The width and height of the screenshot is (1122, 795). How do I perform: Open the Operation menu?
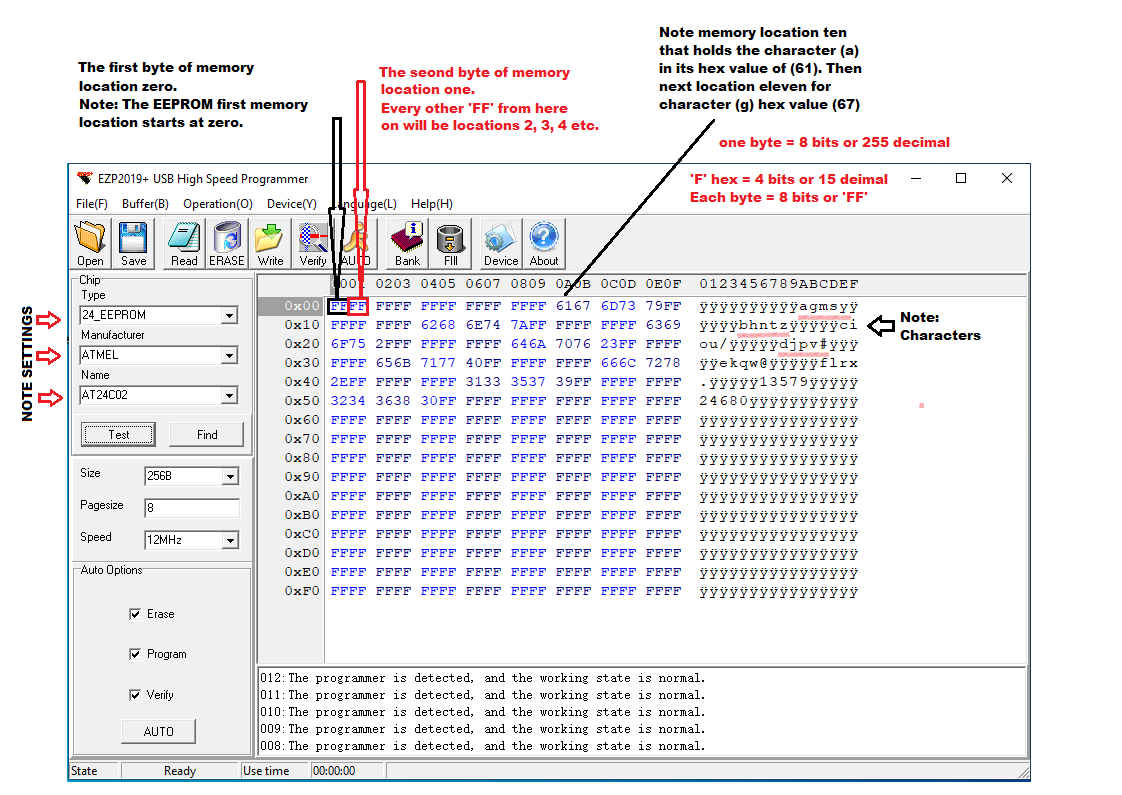click(x=218, y=204)
